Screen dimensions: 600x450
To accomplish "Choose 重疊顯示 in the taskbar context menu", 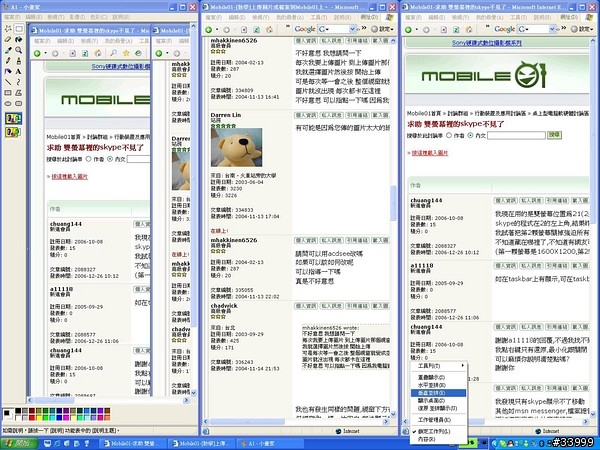I will coord(438,378).
